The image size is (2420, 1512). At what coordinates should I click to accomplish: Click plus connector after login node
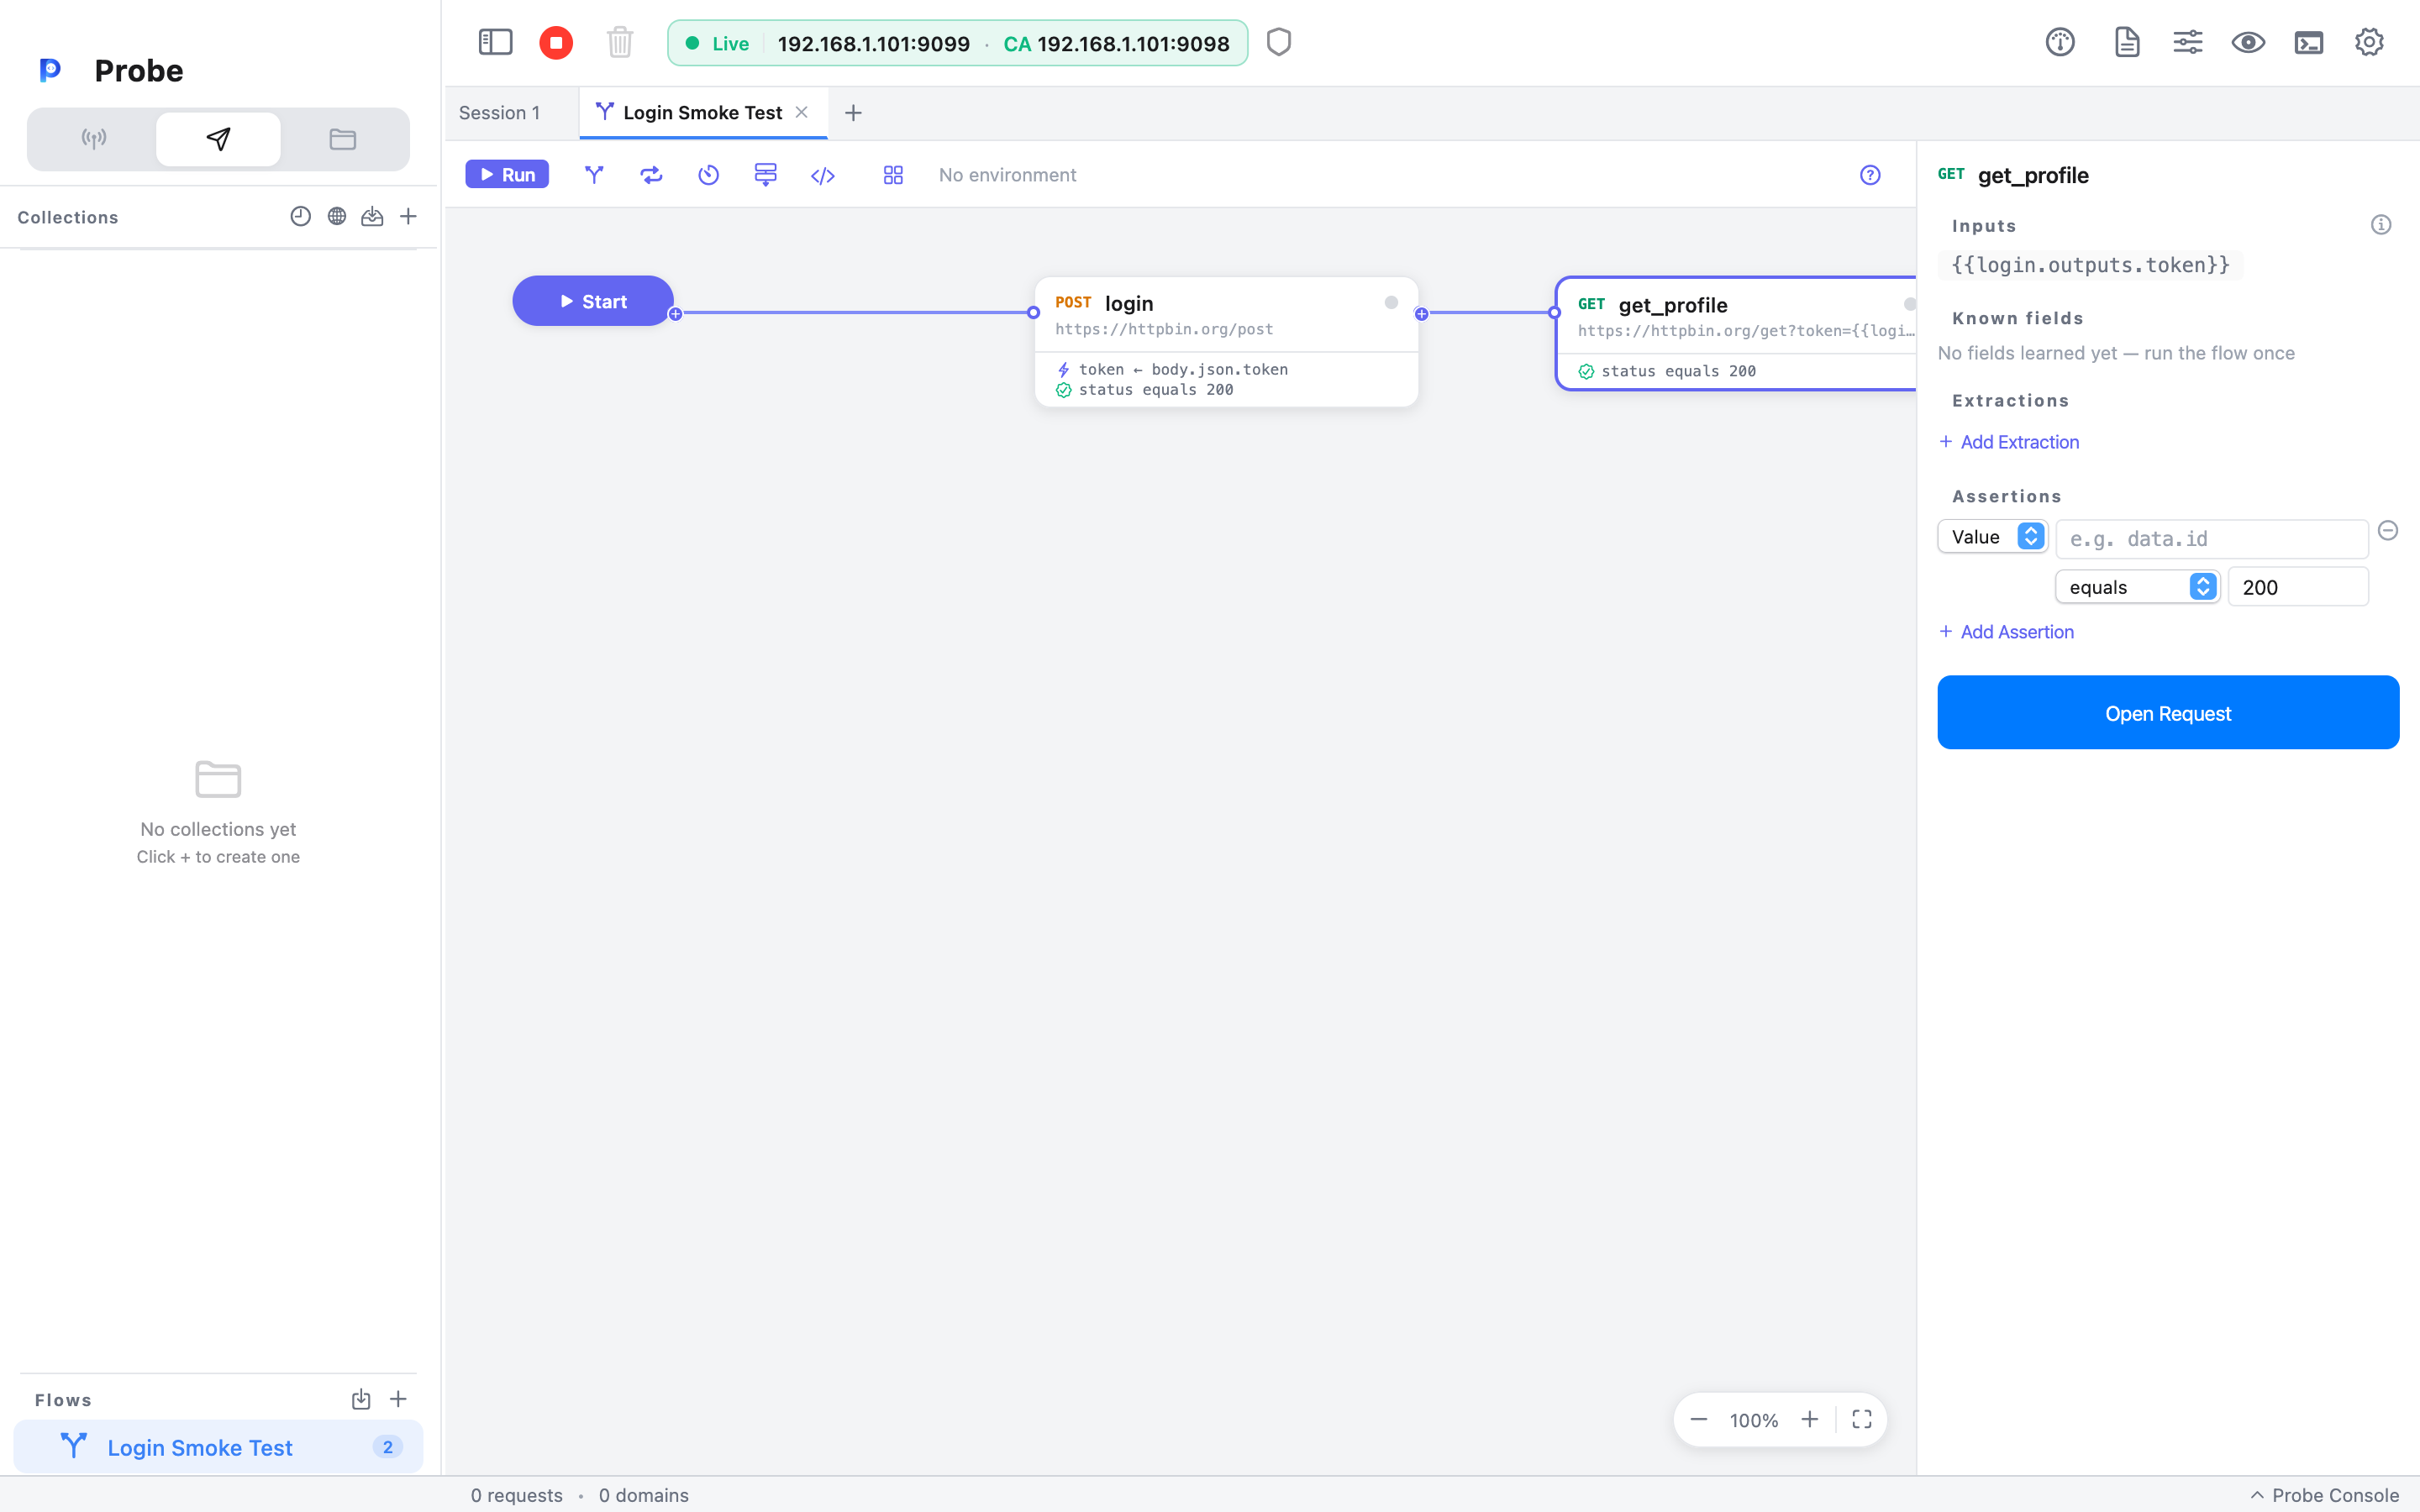[1421, 314]
